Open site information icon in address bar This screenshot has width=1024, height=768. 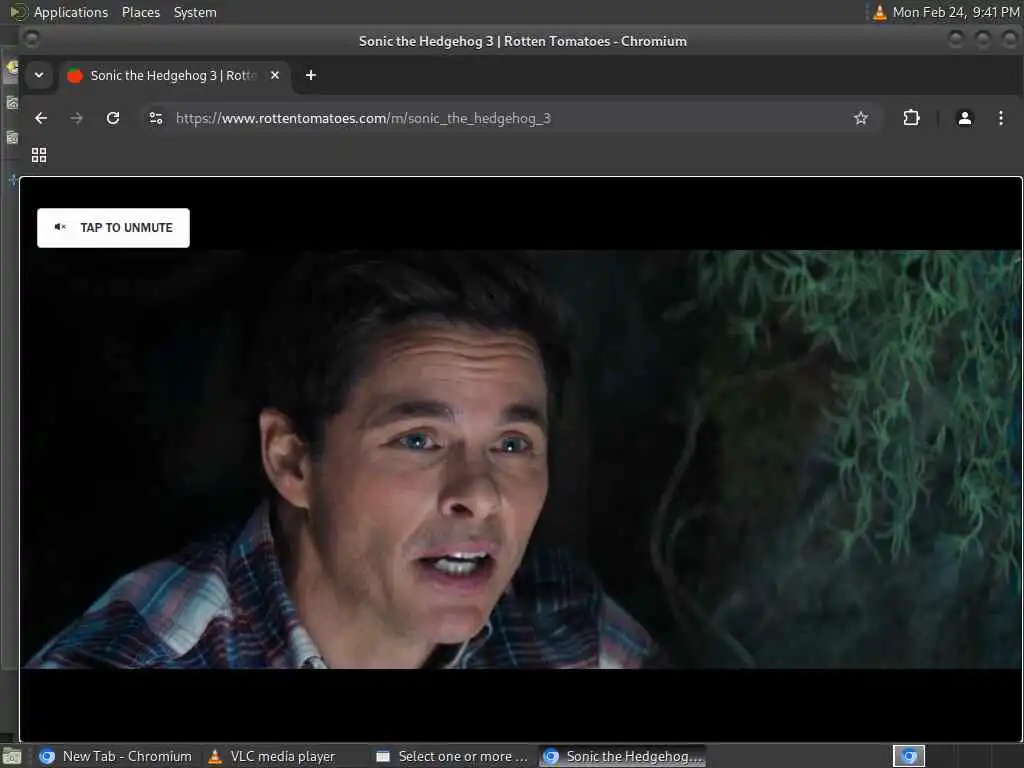(x=155, y=118)
